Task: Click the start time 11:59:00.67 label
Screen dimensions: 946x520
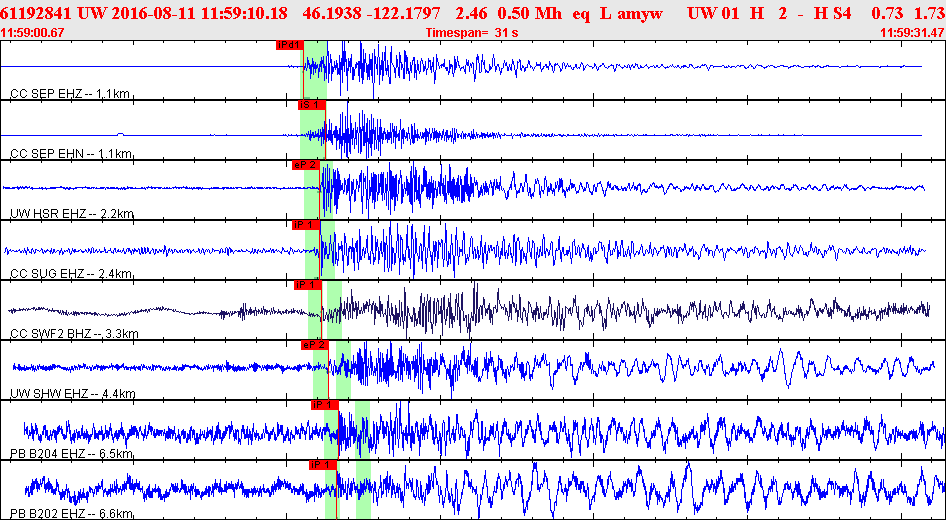Action: (x=33, y=33)
